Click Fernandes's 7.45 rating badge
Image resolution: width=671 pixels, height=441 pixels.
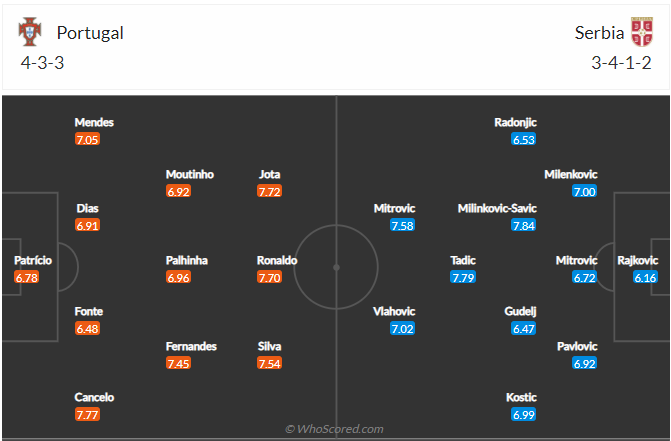[x=179, y=363]
